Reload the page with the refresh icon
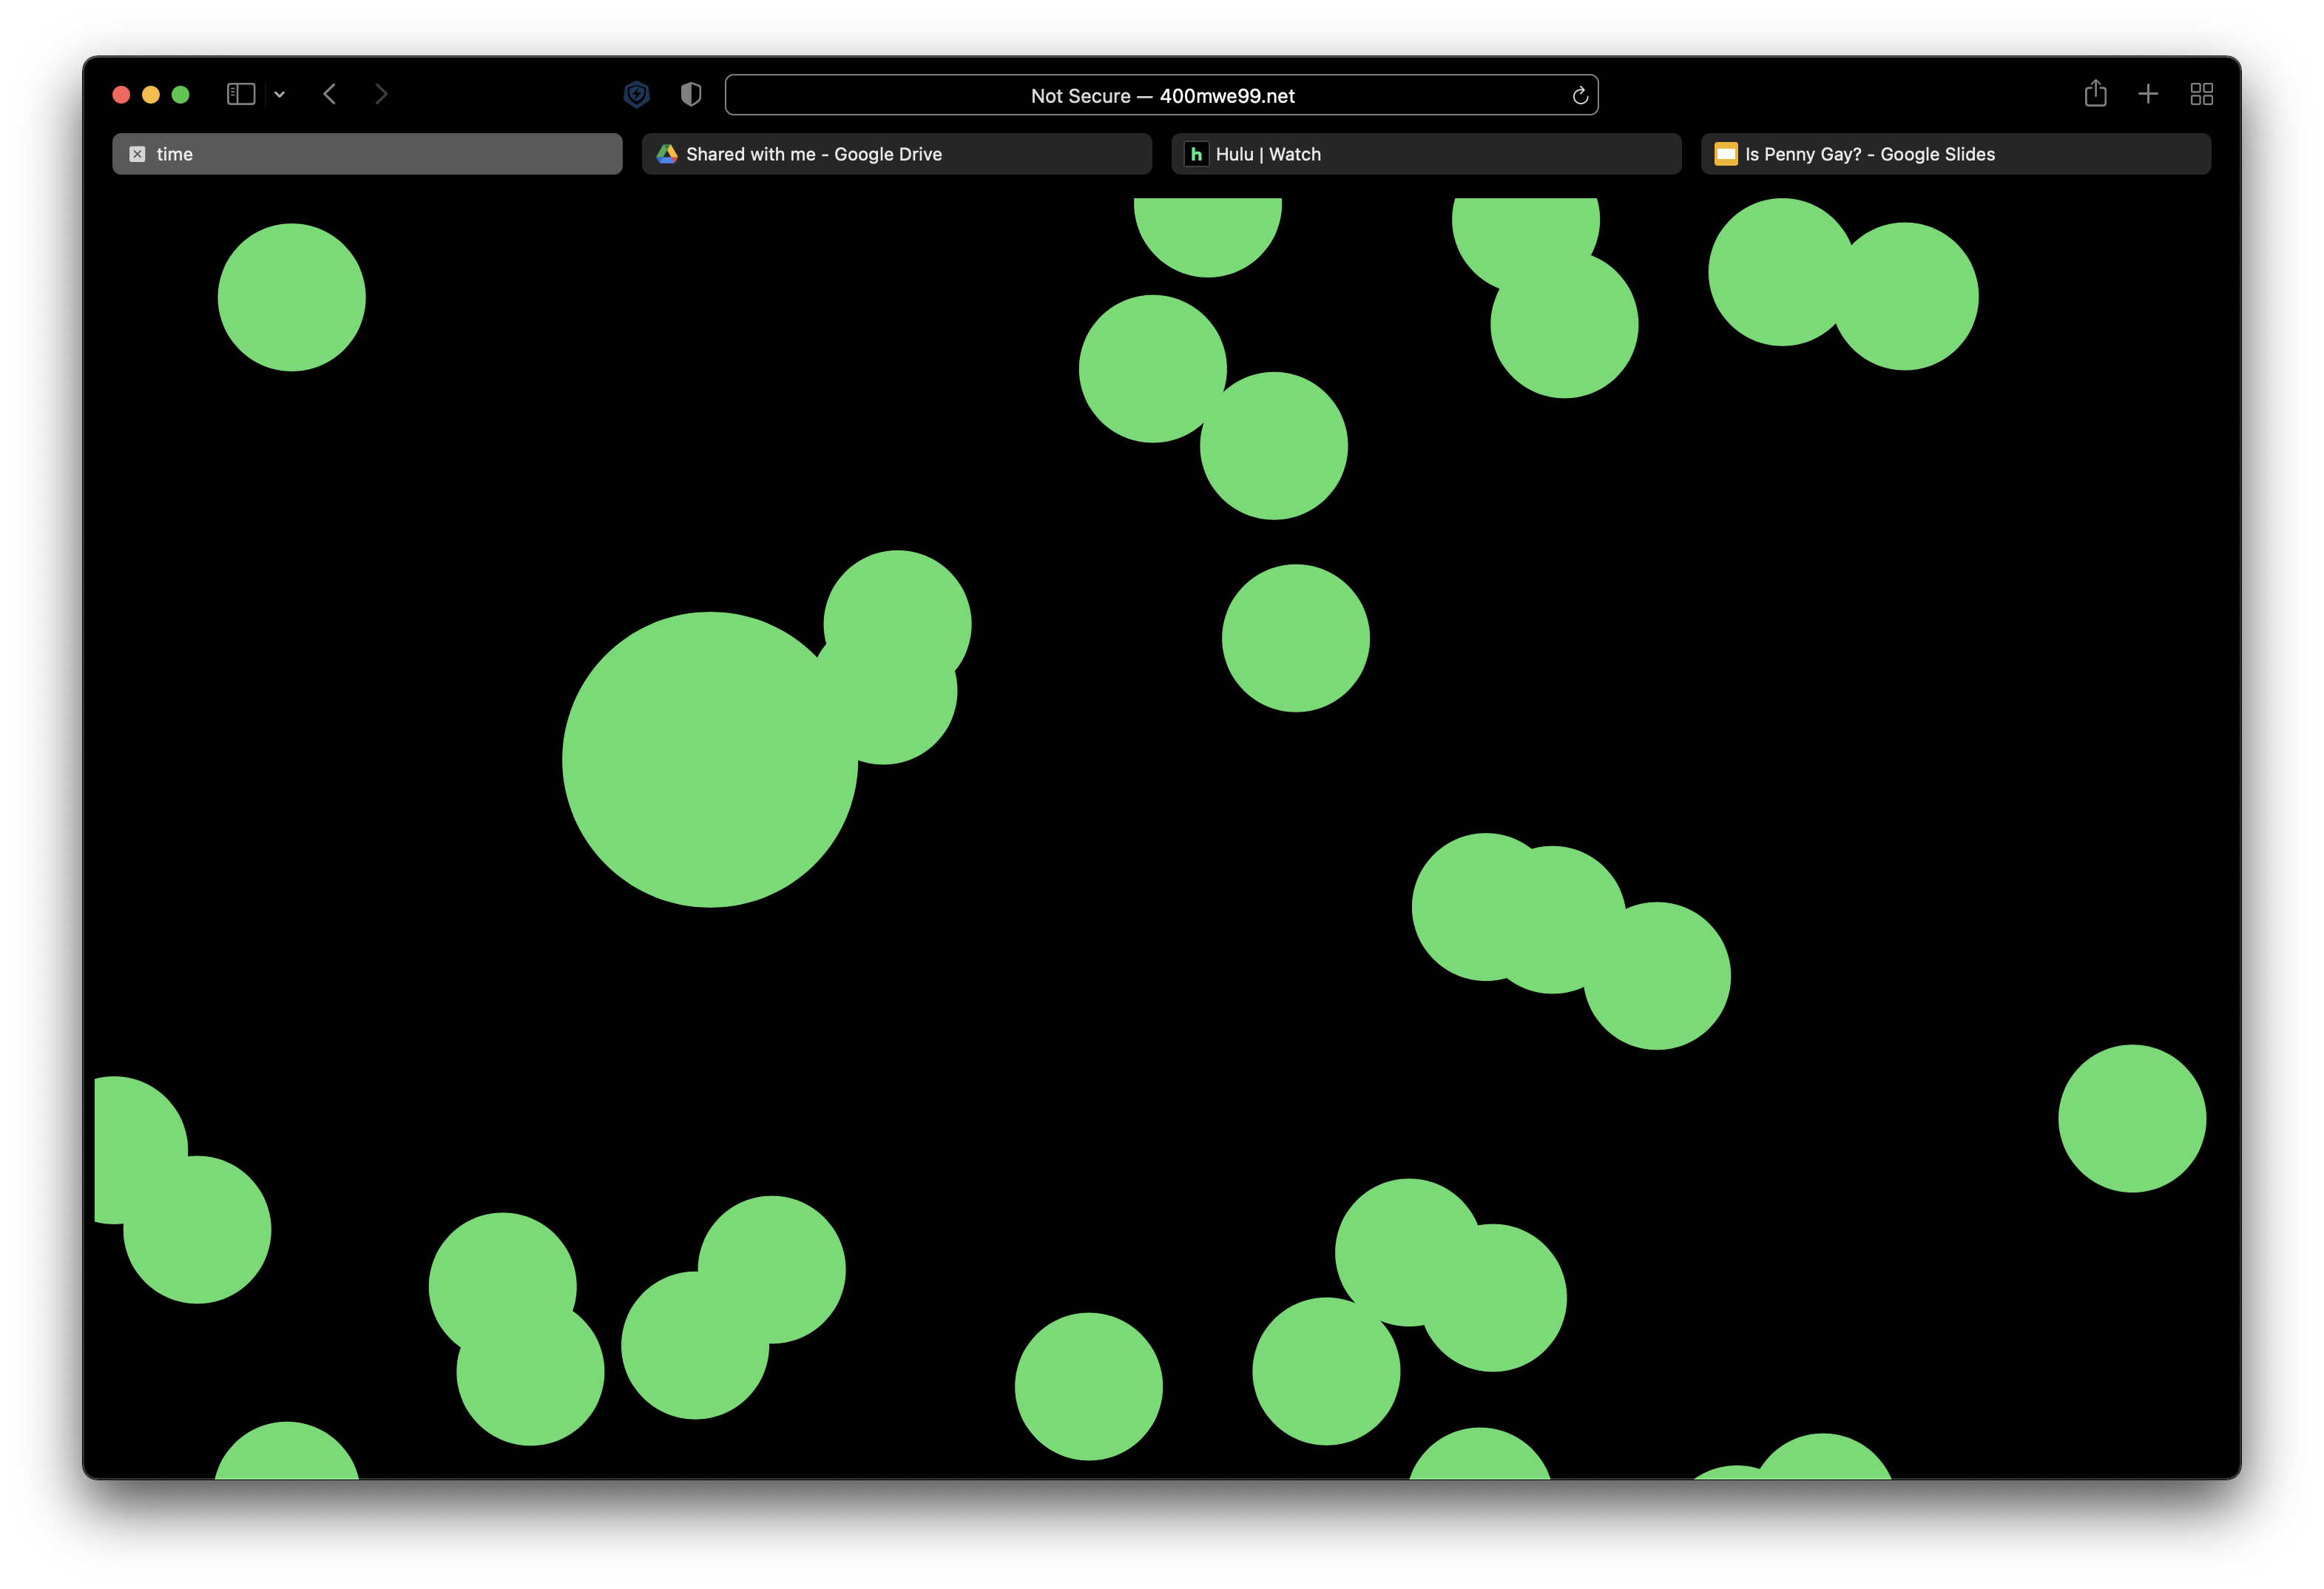2324x1589 pixels. tap(1580, 95)
